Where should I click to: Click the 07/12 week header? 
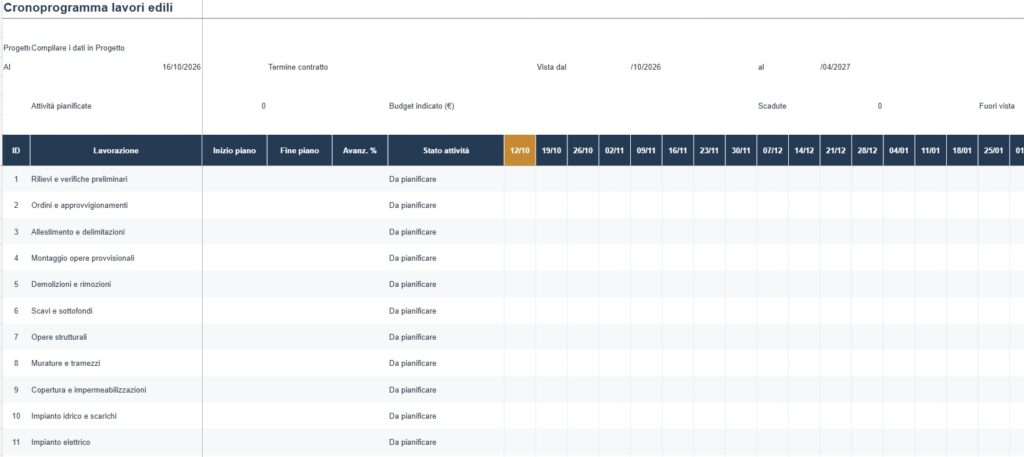tap(773, 150)
